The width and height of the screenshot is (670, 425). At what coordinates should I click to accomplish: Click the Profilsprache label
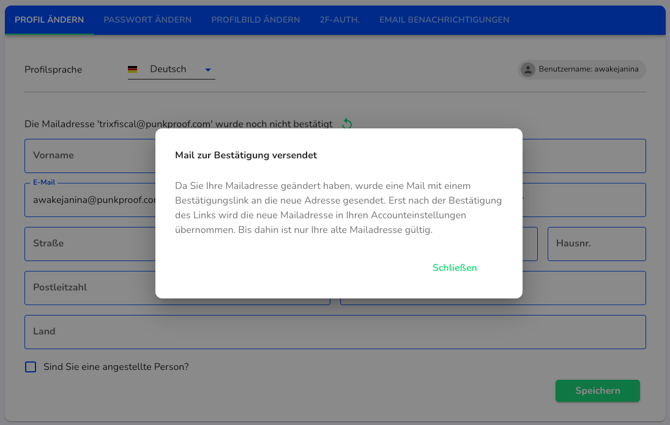tap(53, 70)
